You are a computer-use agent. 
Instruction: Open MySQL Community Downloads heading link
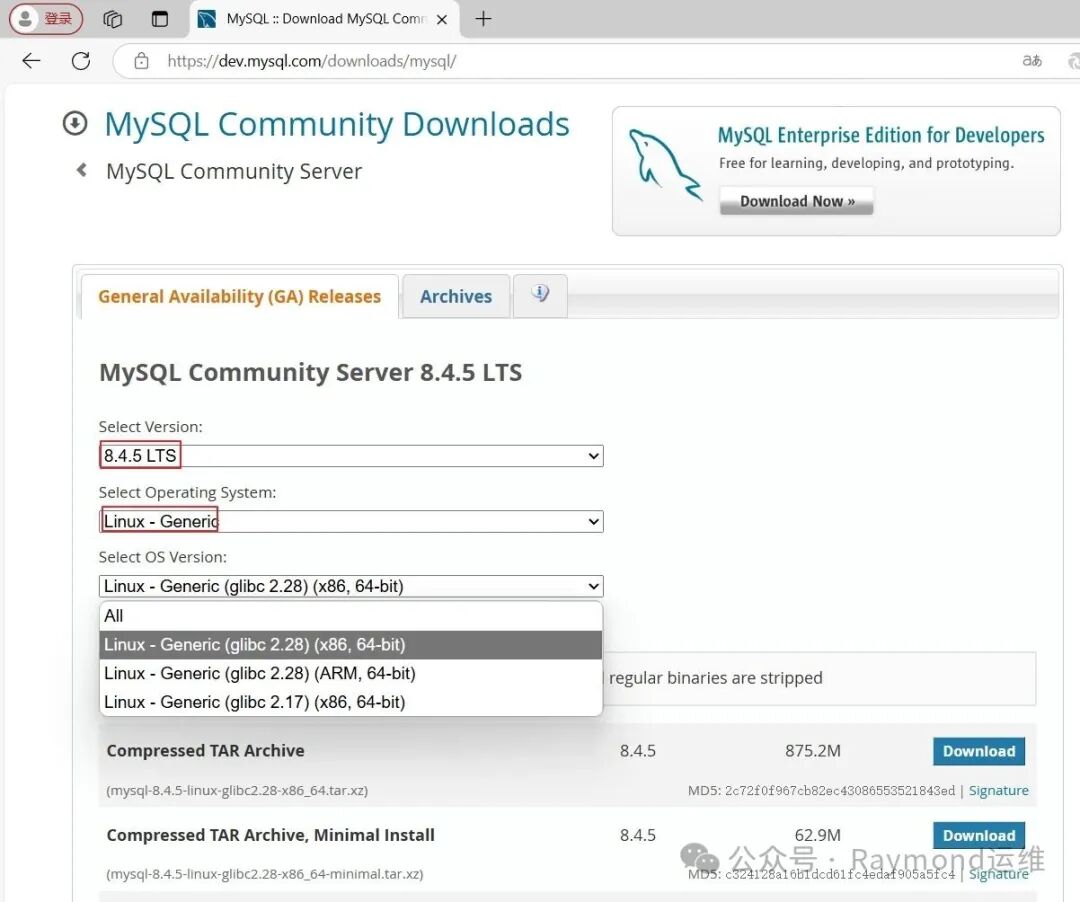pos(337,125)
